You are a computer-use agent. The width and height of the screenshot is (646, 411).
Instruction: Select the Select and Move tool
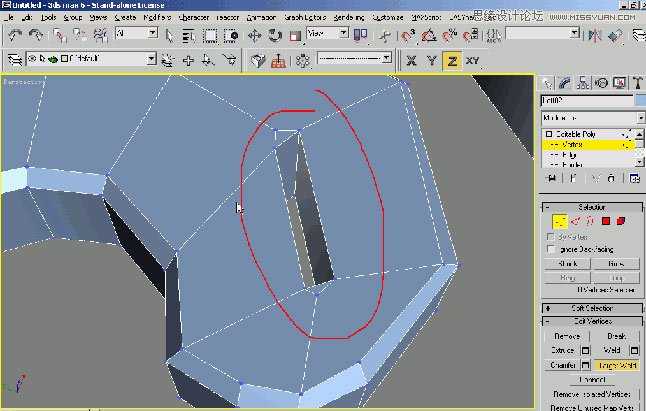tap(254, 36)
